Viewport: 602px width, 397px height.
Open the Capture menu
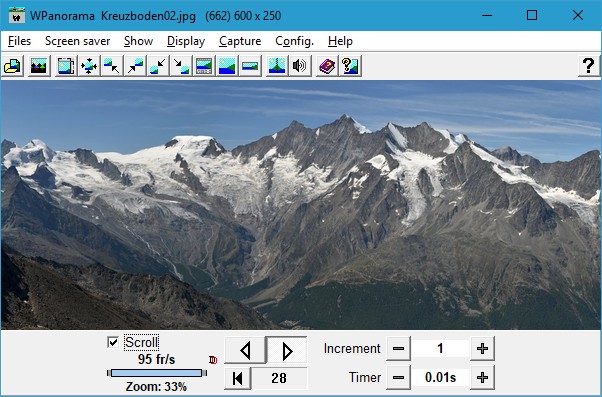(x=240, y=41)
